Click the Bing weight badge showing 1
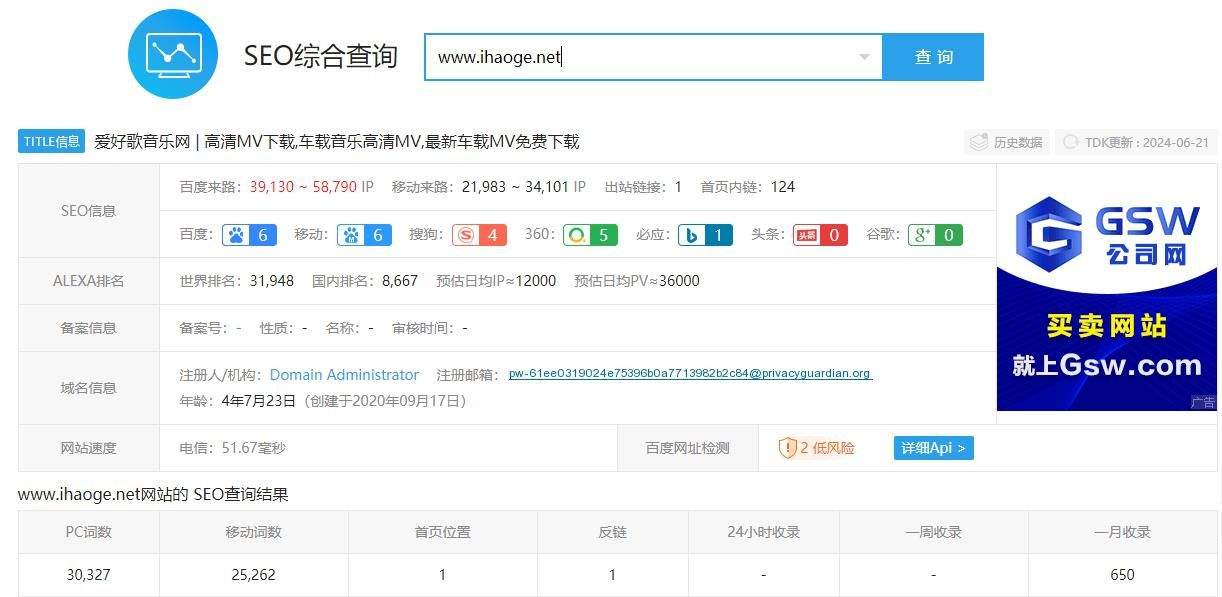The width and height of the screenshot is (1222, 597). [x=704, y=235]
